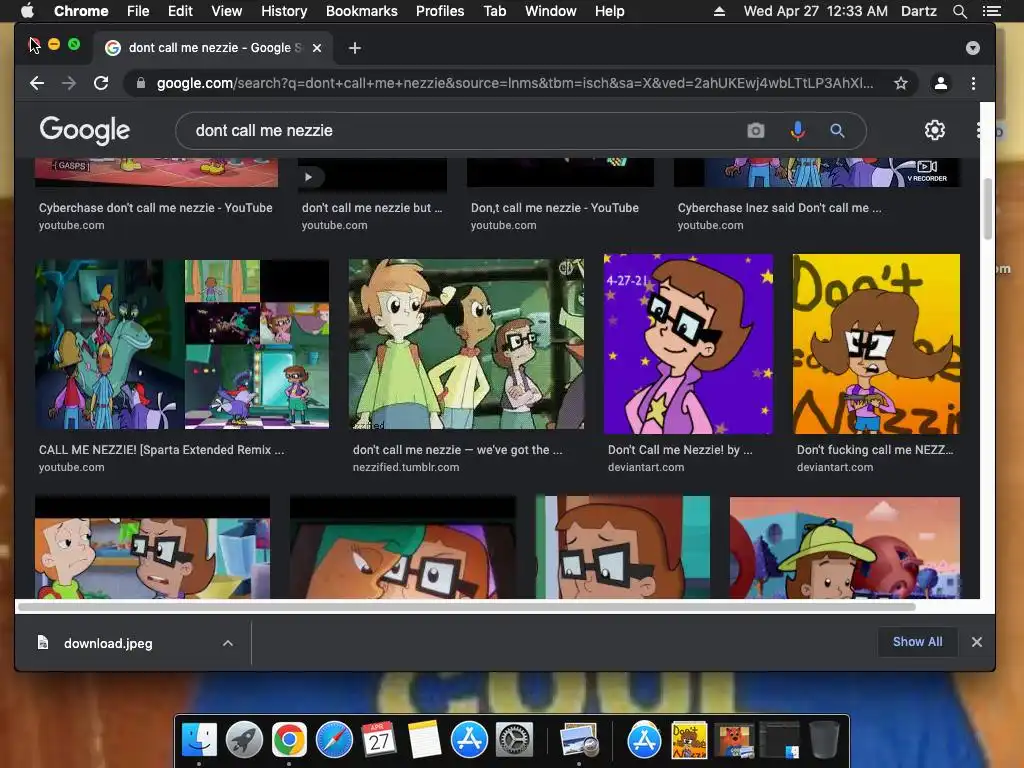Open Google Chrome from the Dock
This screenshot has height=768, width=1024.
[x=289, y=741]
